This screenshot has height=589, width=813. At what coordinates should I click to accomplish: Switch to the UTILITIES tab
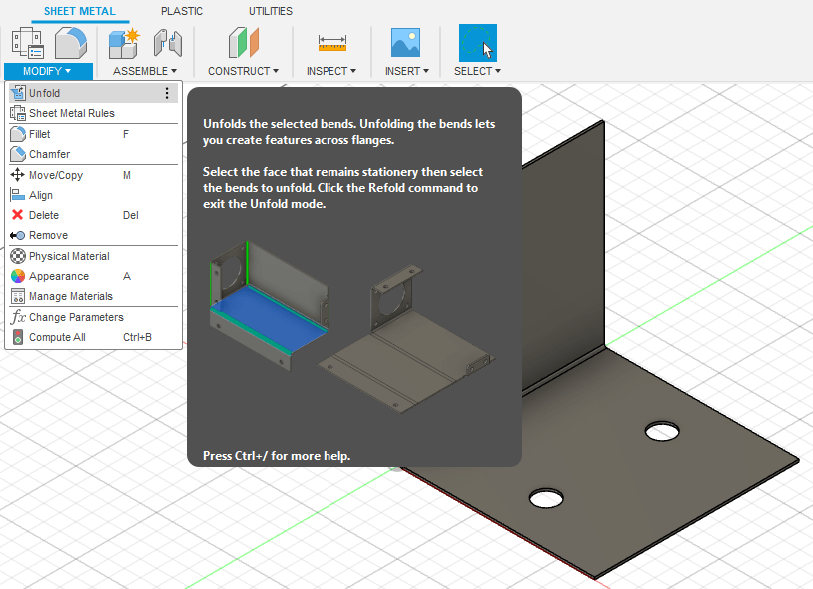pyautogui.click(x=270, y=11)
